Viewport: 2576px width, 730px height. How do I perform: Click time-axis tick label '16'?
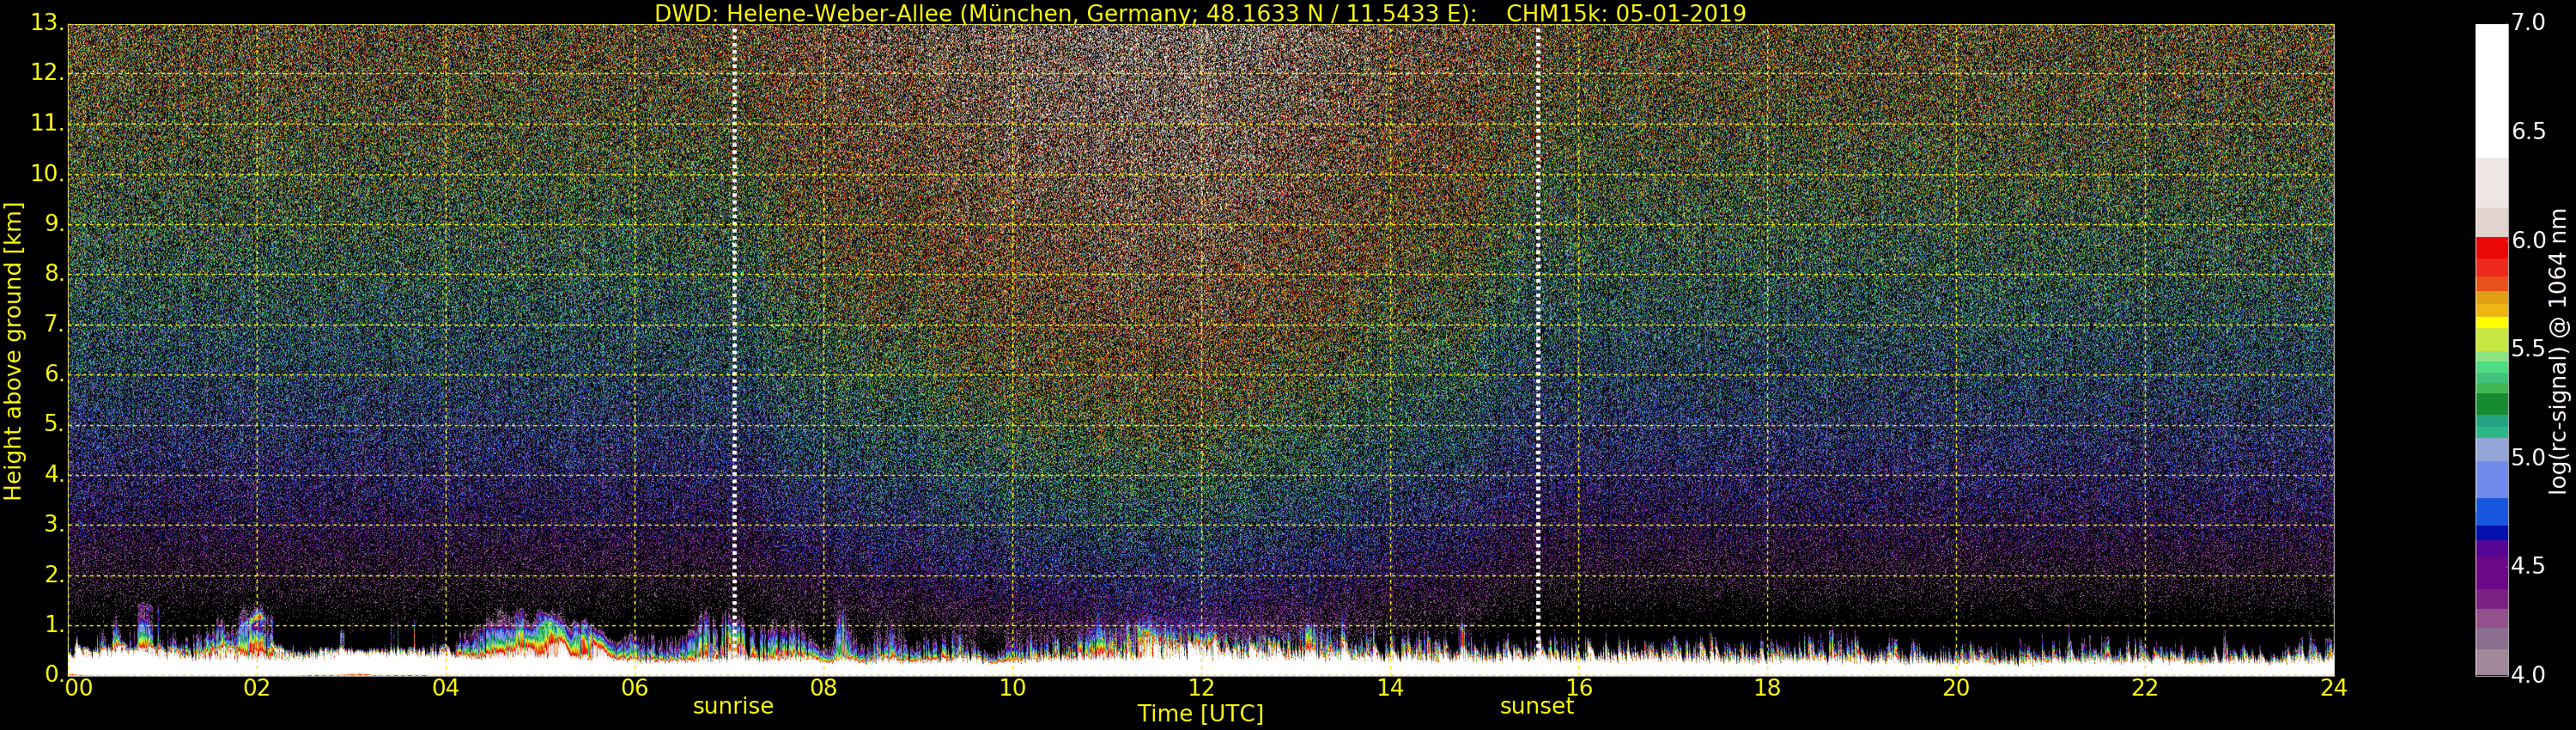pyautogui.click(x=1579, y=688)
